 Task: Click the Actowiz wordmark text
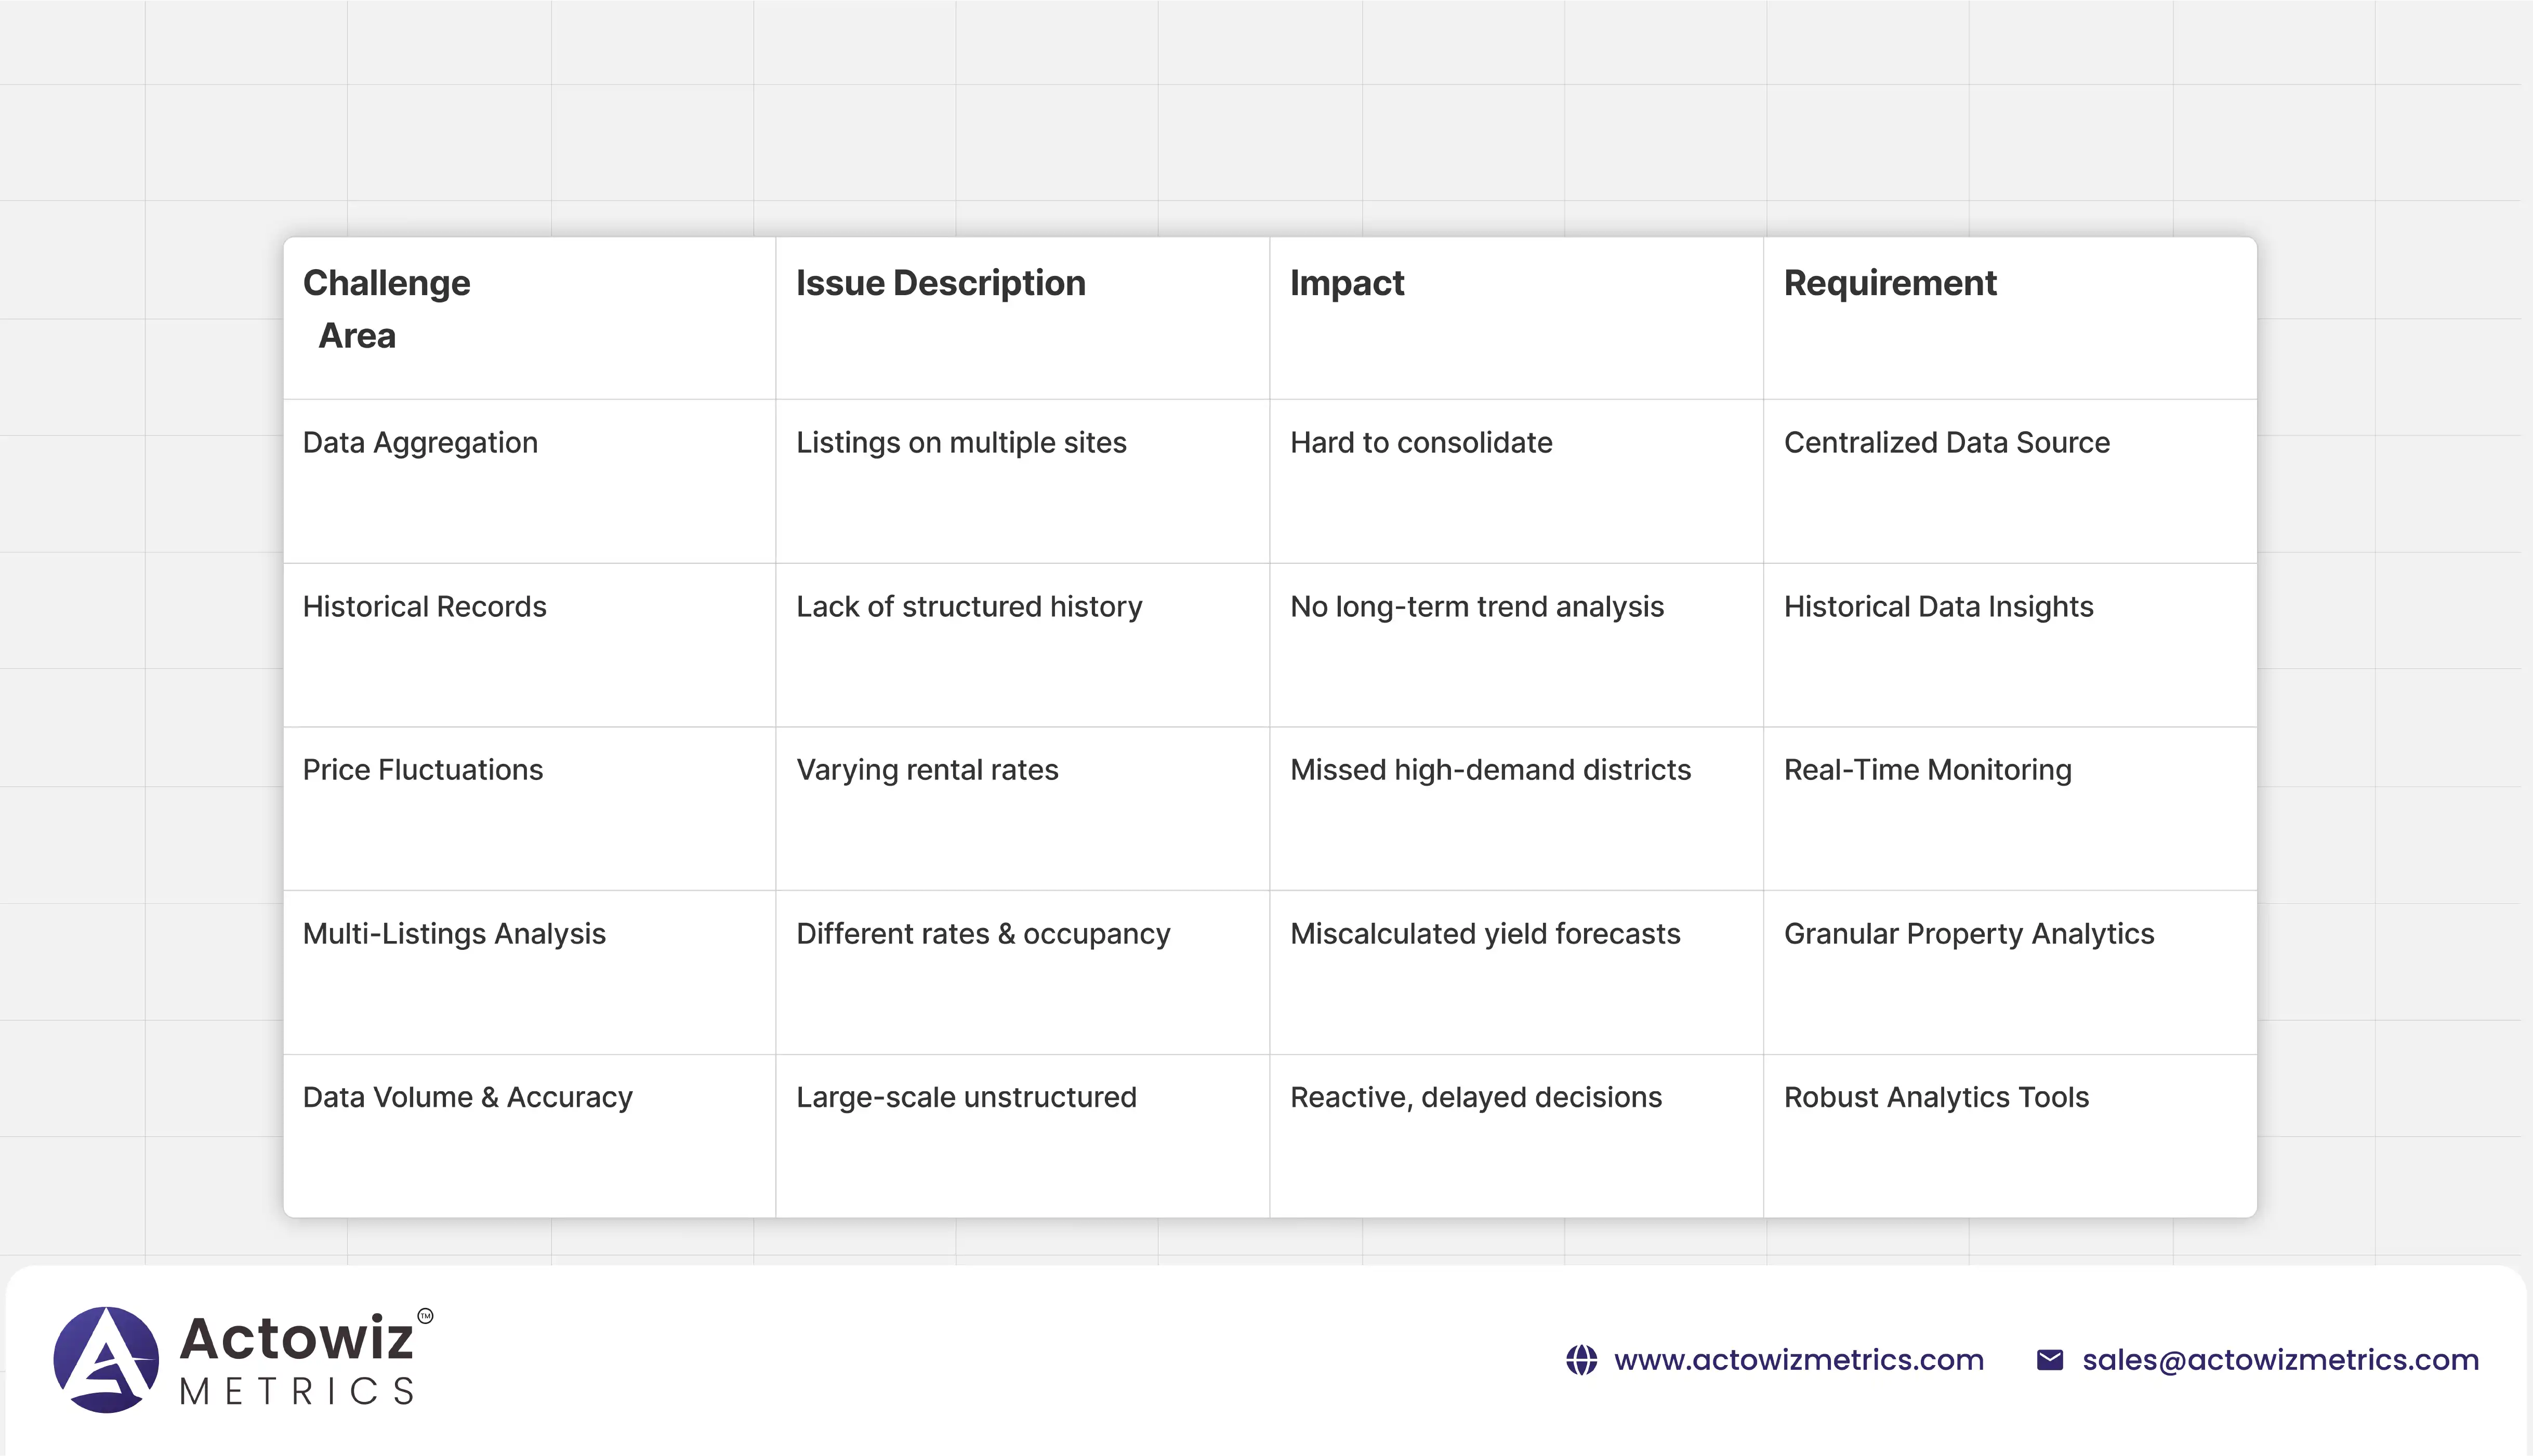pos(296,1338)
